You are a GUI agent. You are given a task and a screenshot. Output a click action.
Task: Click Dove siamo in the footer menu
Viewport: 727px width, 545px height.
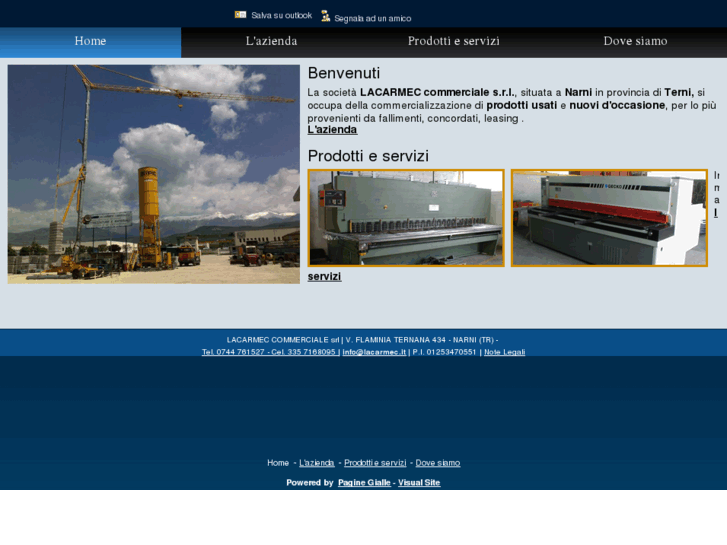coord(438,463)
